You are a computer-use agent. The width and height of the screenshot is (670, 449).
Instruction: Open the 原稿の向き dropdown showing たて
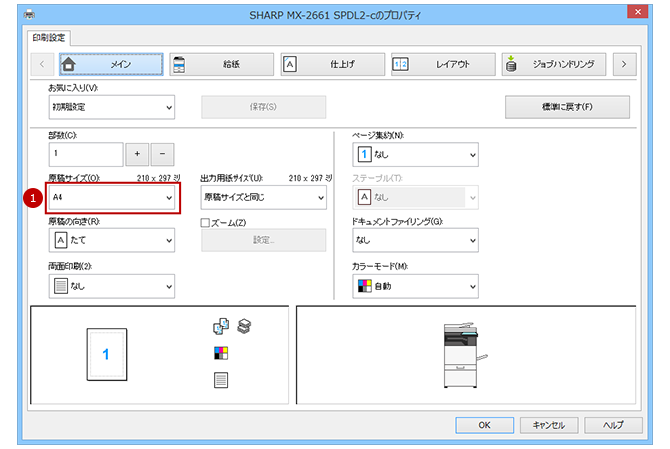[112, 241]
